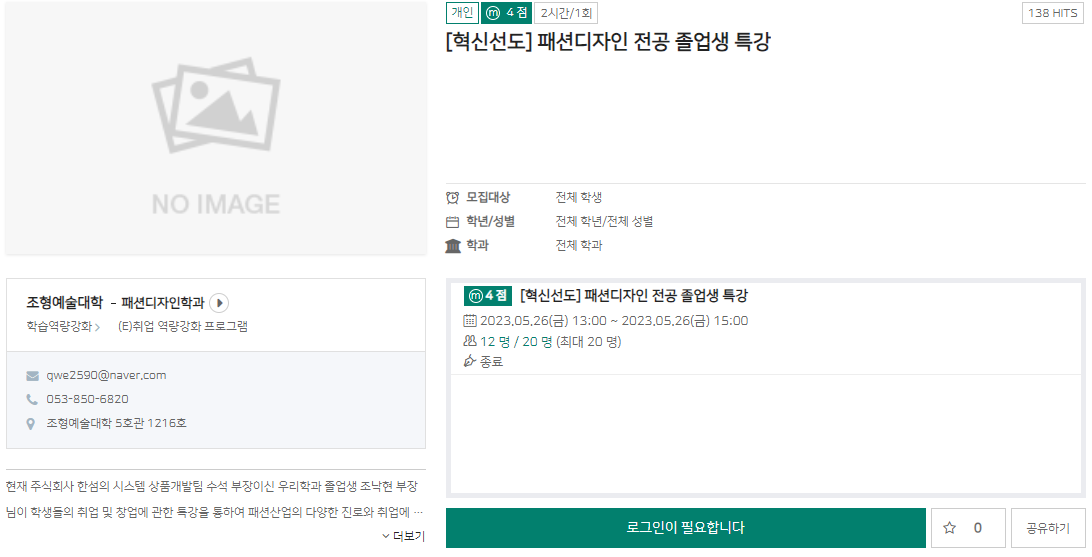
Task: Click the calendar icon beside 학년/성별
Action: (x=453, y=222)
